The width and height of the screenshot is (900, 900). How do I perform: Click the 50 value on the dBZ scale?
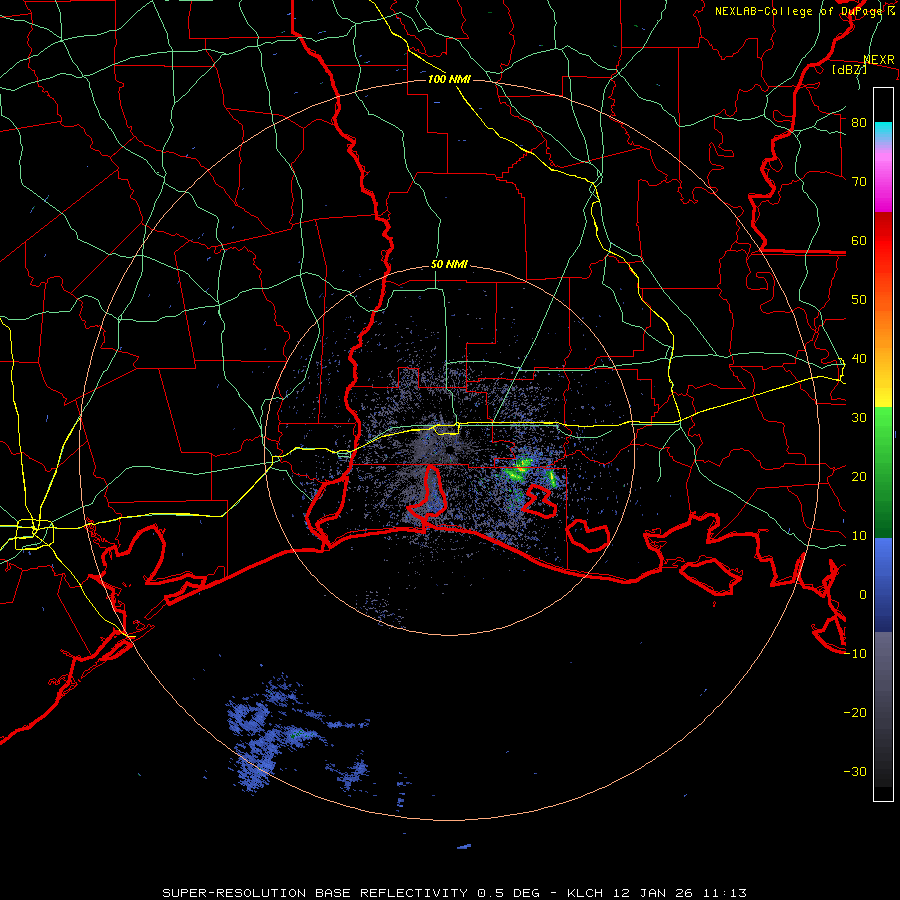pyautogui.click(x=859, y=300)
